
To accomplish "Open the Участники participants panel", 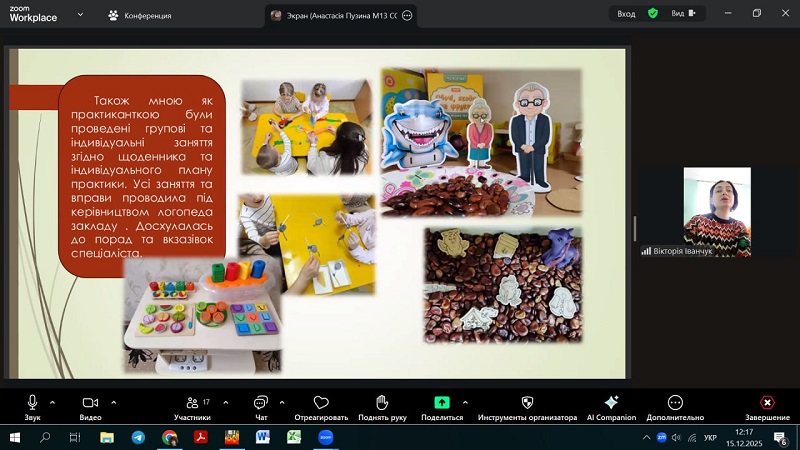I will click(x=191, y=405).
